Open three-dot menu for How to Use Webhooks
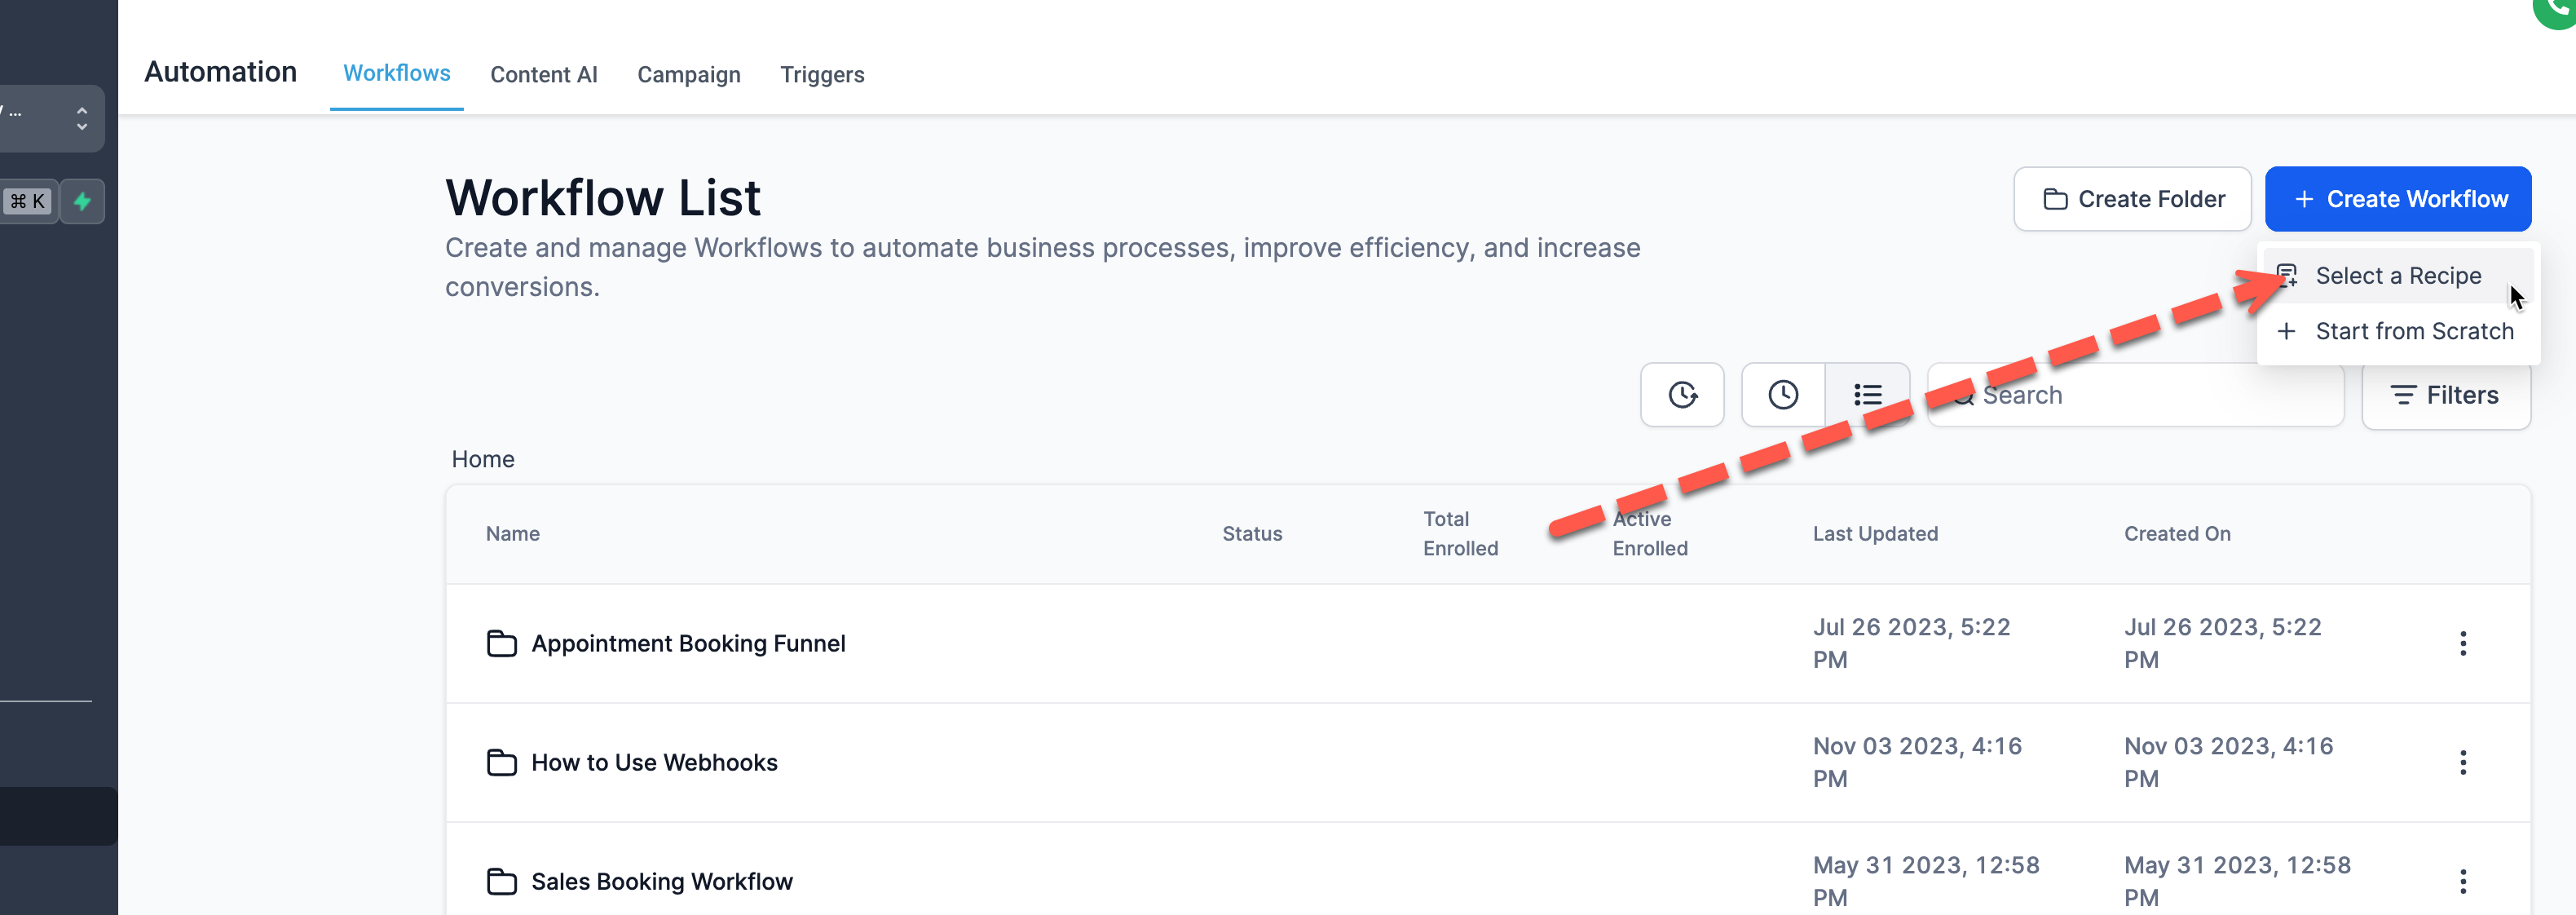The width and height of the screenshot is (2576, 915). click(x=2462, y=762)
